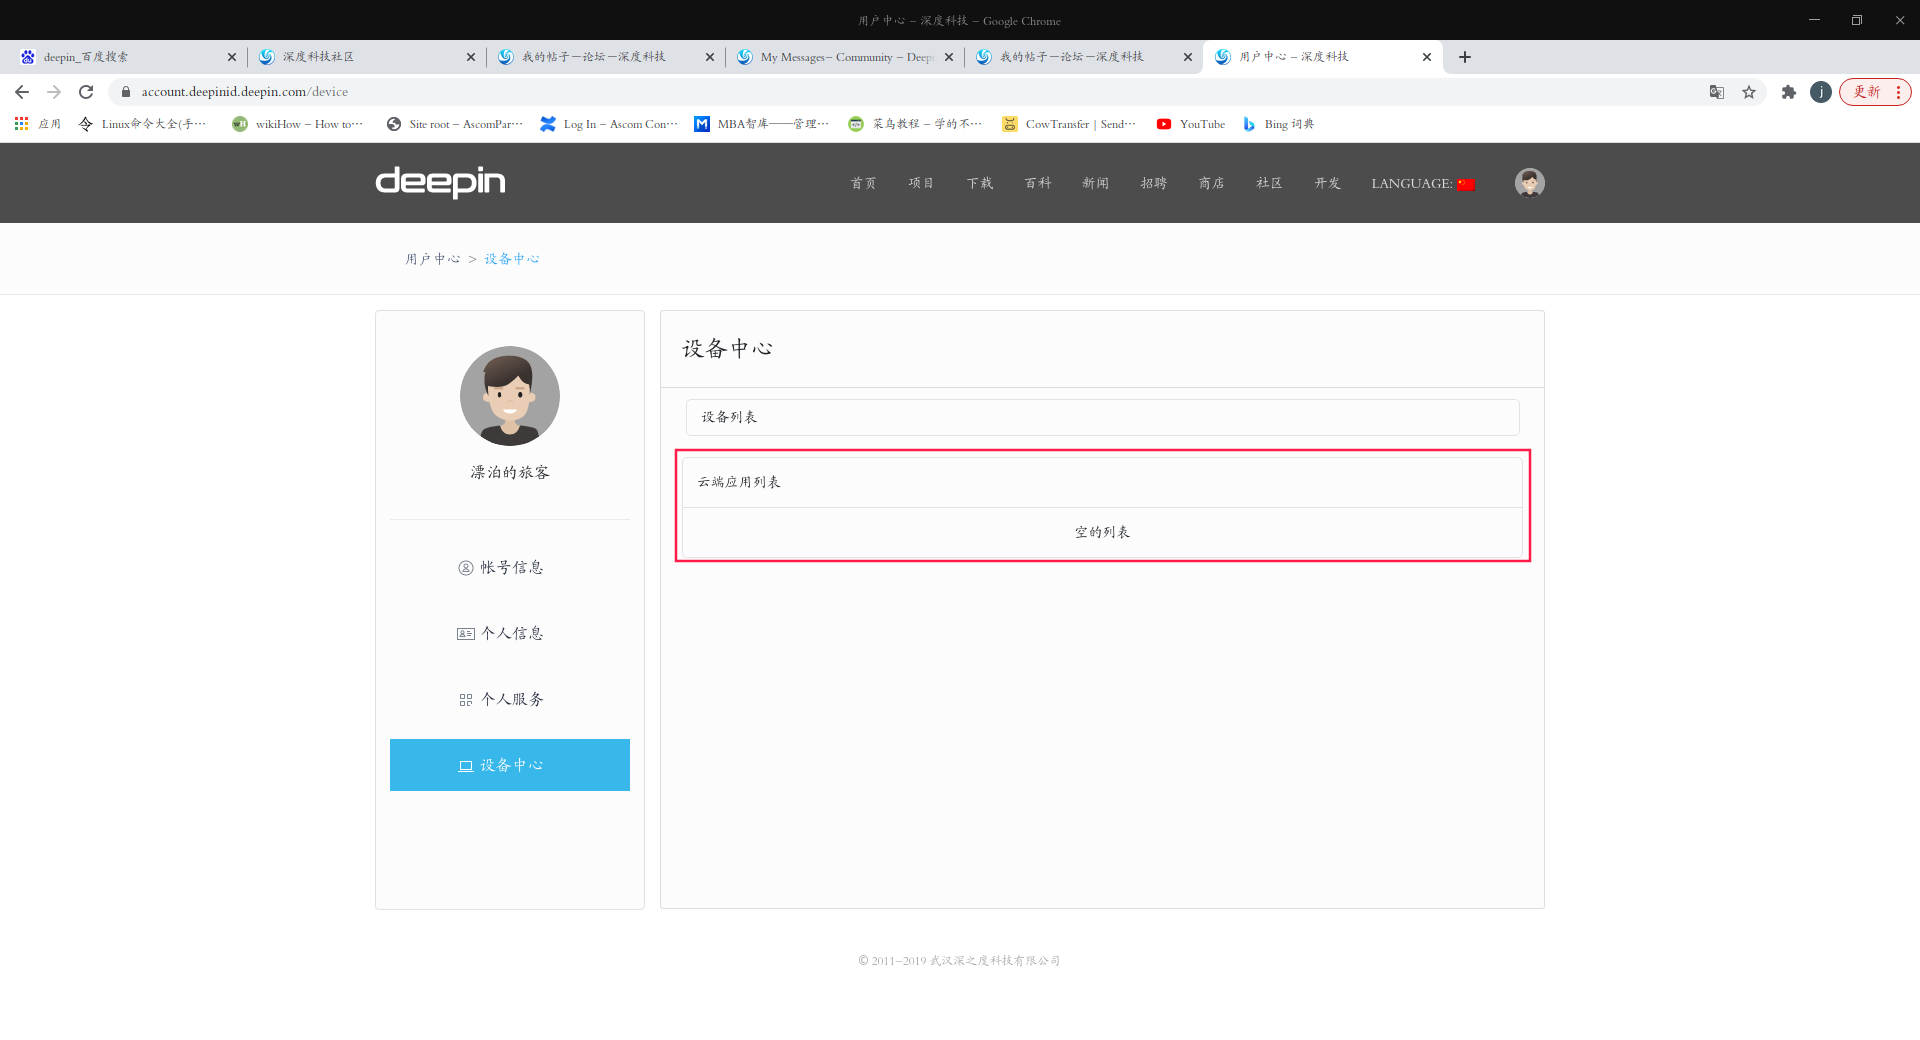Open the Log In Ascom Confluence bookmark
Screen dimensions: 1920x1040
[609, 124]
